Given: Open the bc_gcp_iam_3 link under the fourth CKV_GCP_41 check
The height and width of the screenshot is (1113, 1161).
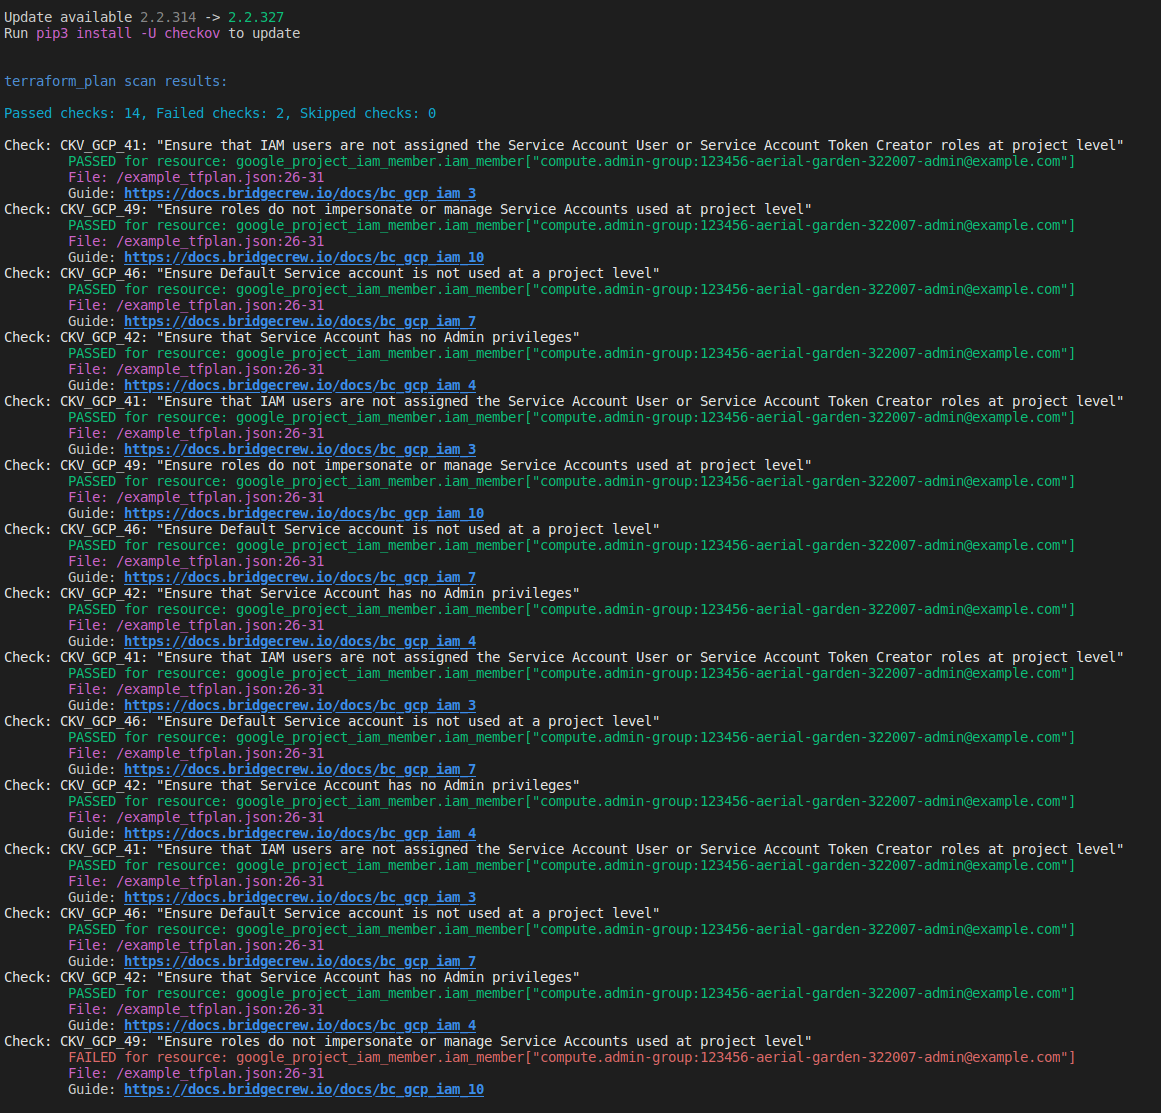Looking at the screenshot, I should (299, 897).
